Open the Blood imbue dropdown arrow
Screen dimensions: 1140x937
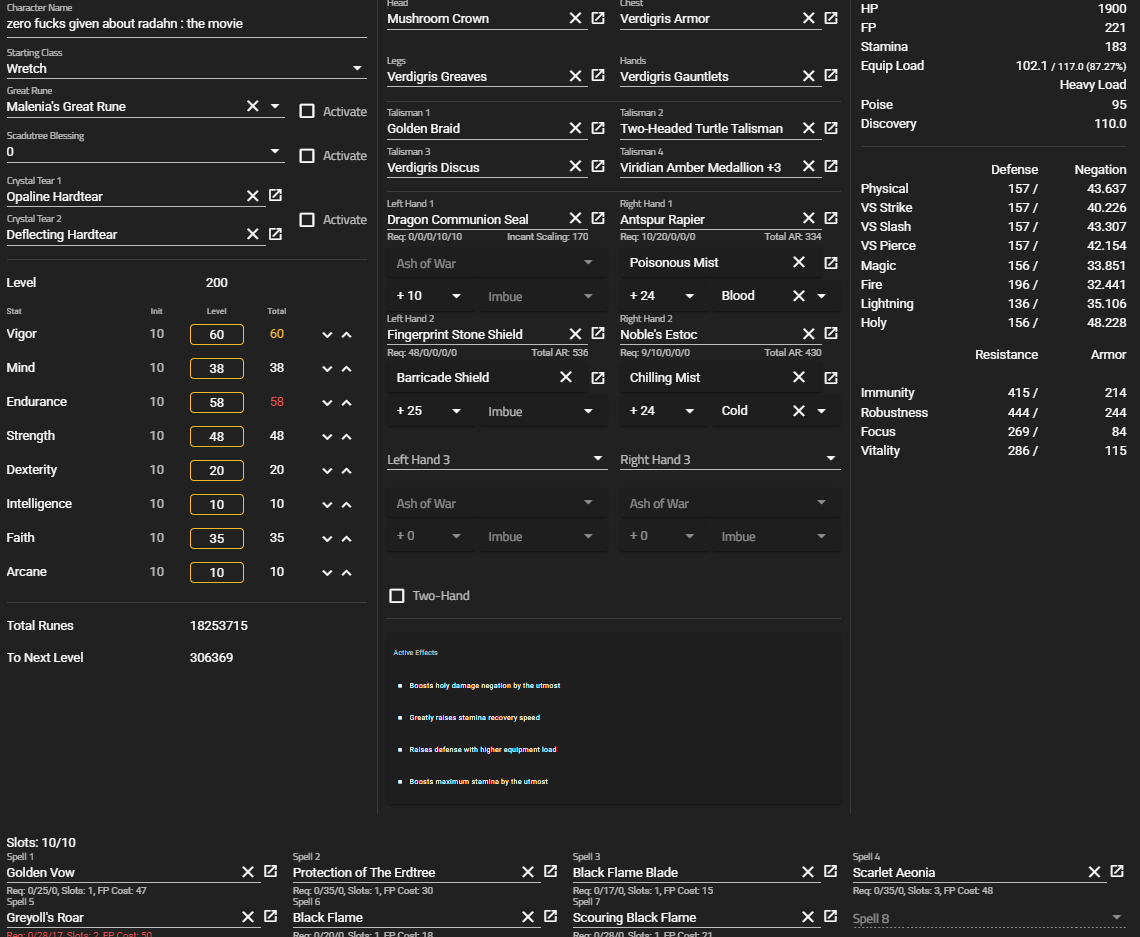(822, 296)
